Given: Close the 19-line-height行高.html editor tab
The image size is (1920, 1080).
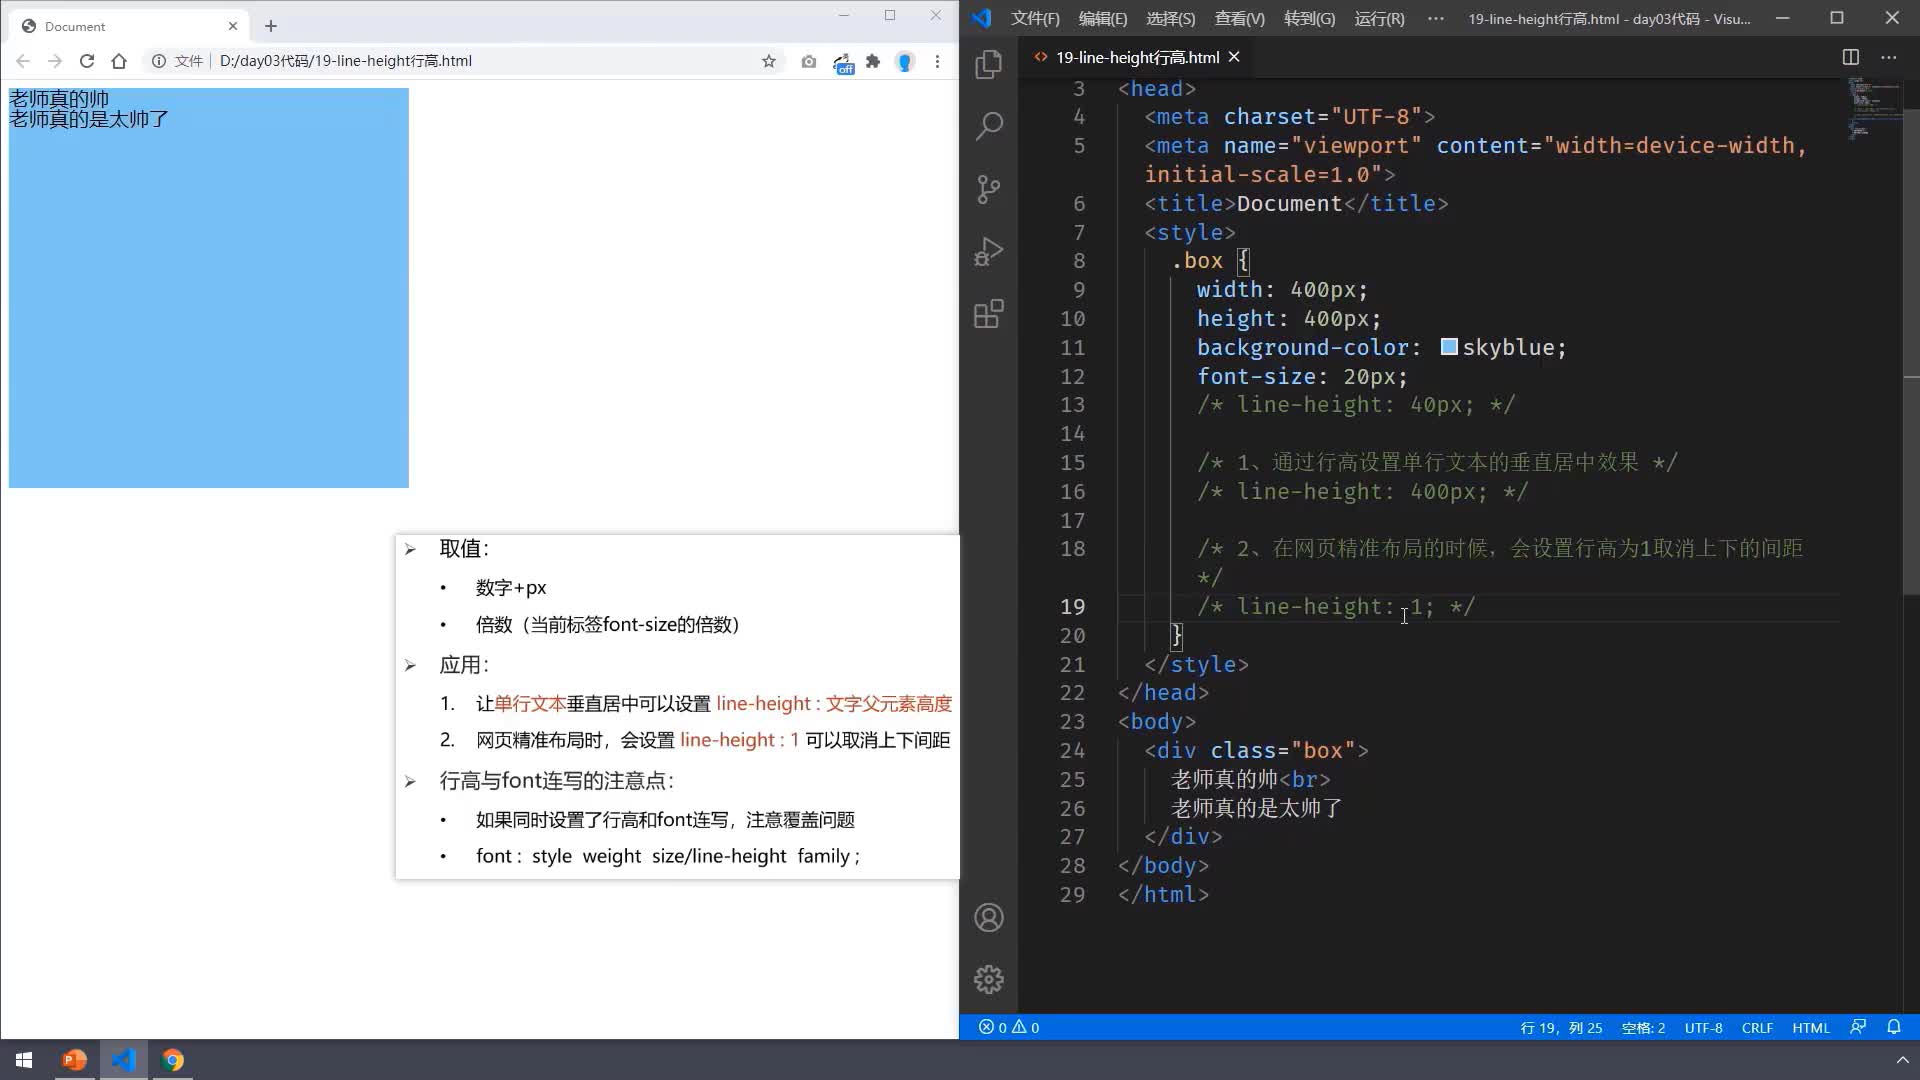Looking at the screenshot, I should click(x=1234, y=57).
